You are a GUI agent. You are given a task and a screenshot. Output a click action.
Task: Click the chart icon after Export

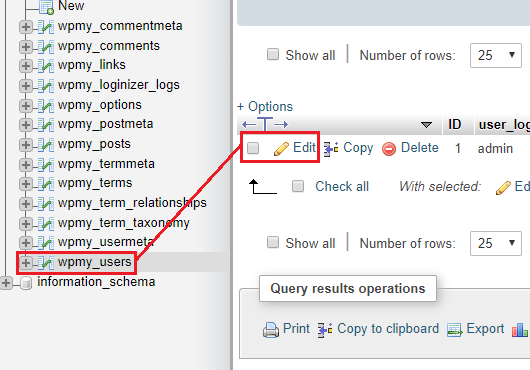click(x=520, y=330)
